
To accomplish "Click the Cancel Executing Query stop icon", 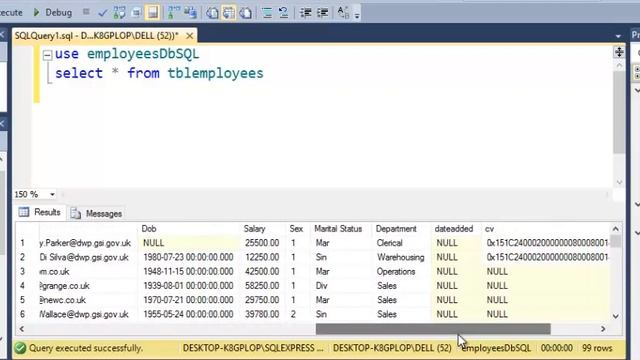I will click(x=86, y=12).
